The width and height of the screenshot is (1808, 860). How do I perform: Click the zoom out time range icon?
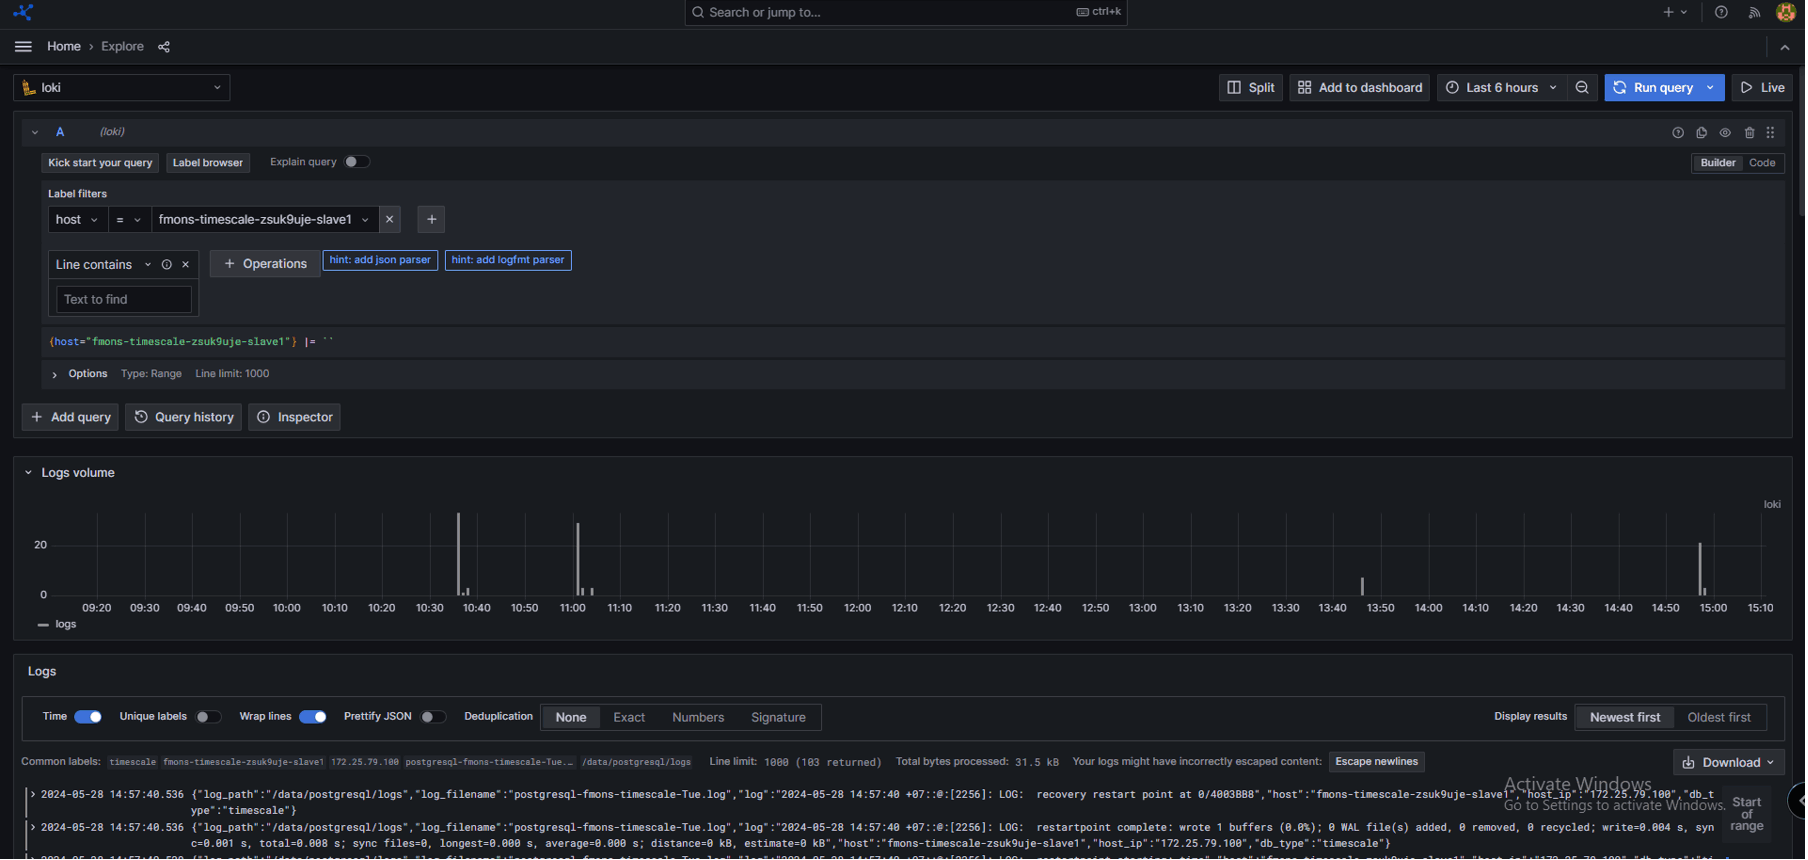[1583, 88]
